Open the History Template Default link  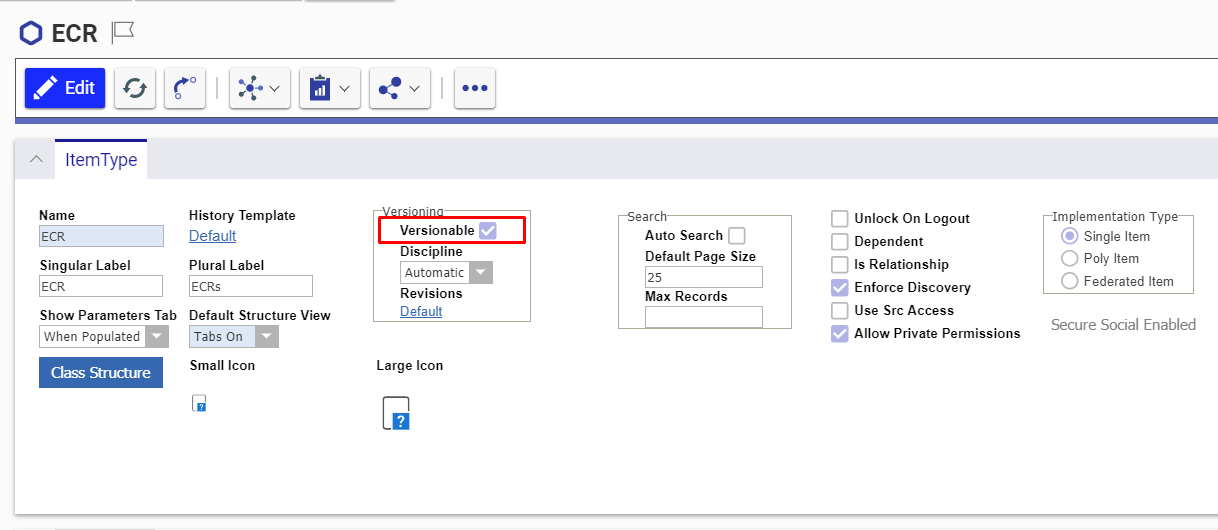pos(212,236)
